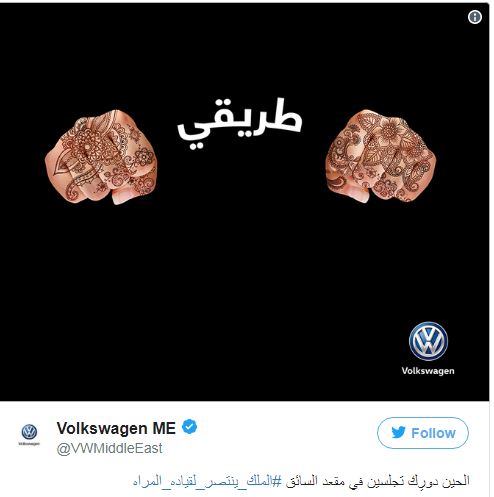Click the flower pattern on the right fist
This screenshot has width=494, height=497.
tap(390, 129)
